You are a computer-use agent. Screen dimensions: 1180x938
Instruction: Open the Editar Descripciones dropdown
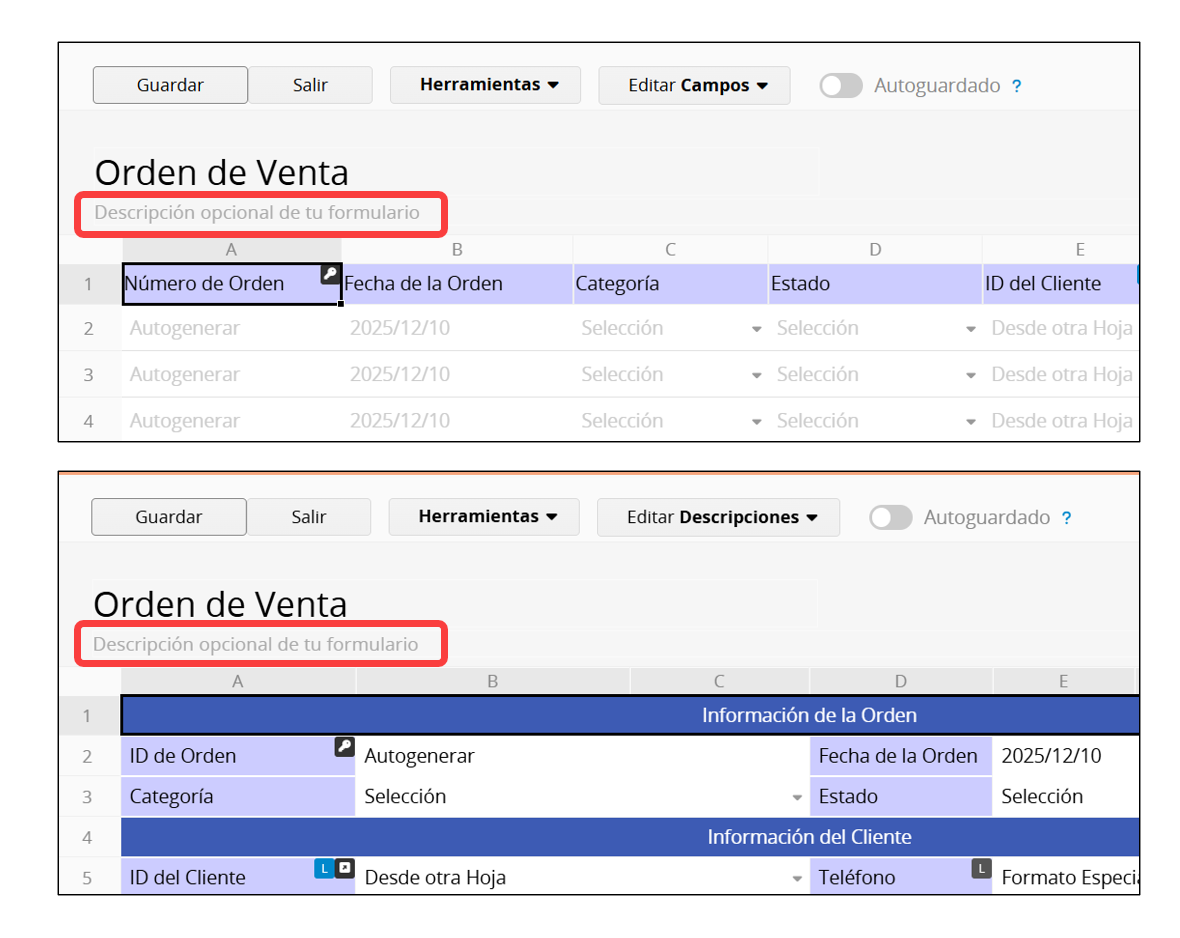(718, 518)
